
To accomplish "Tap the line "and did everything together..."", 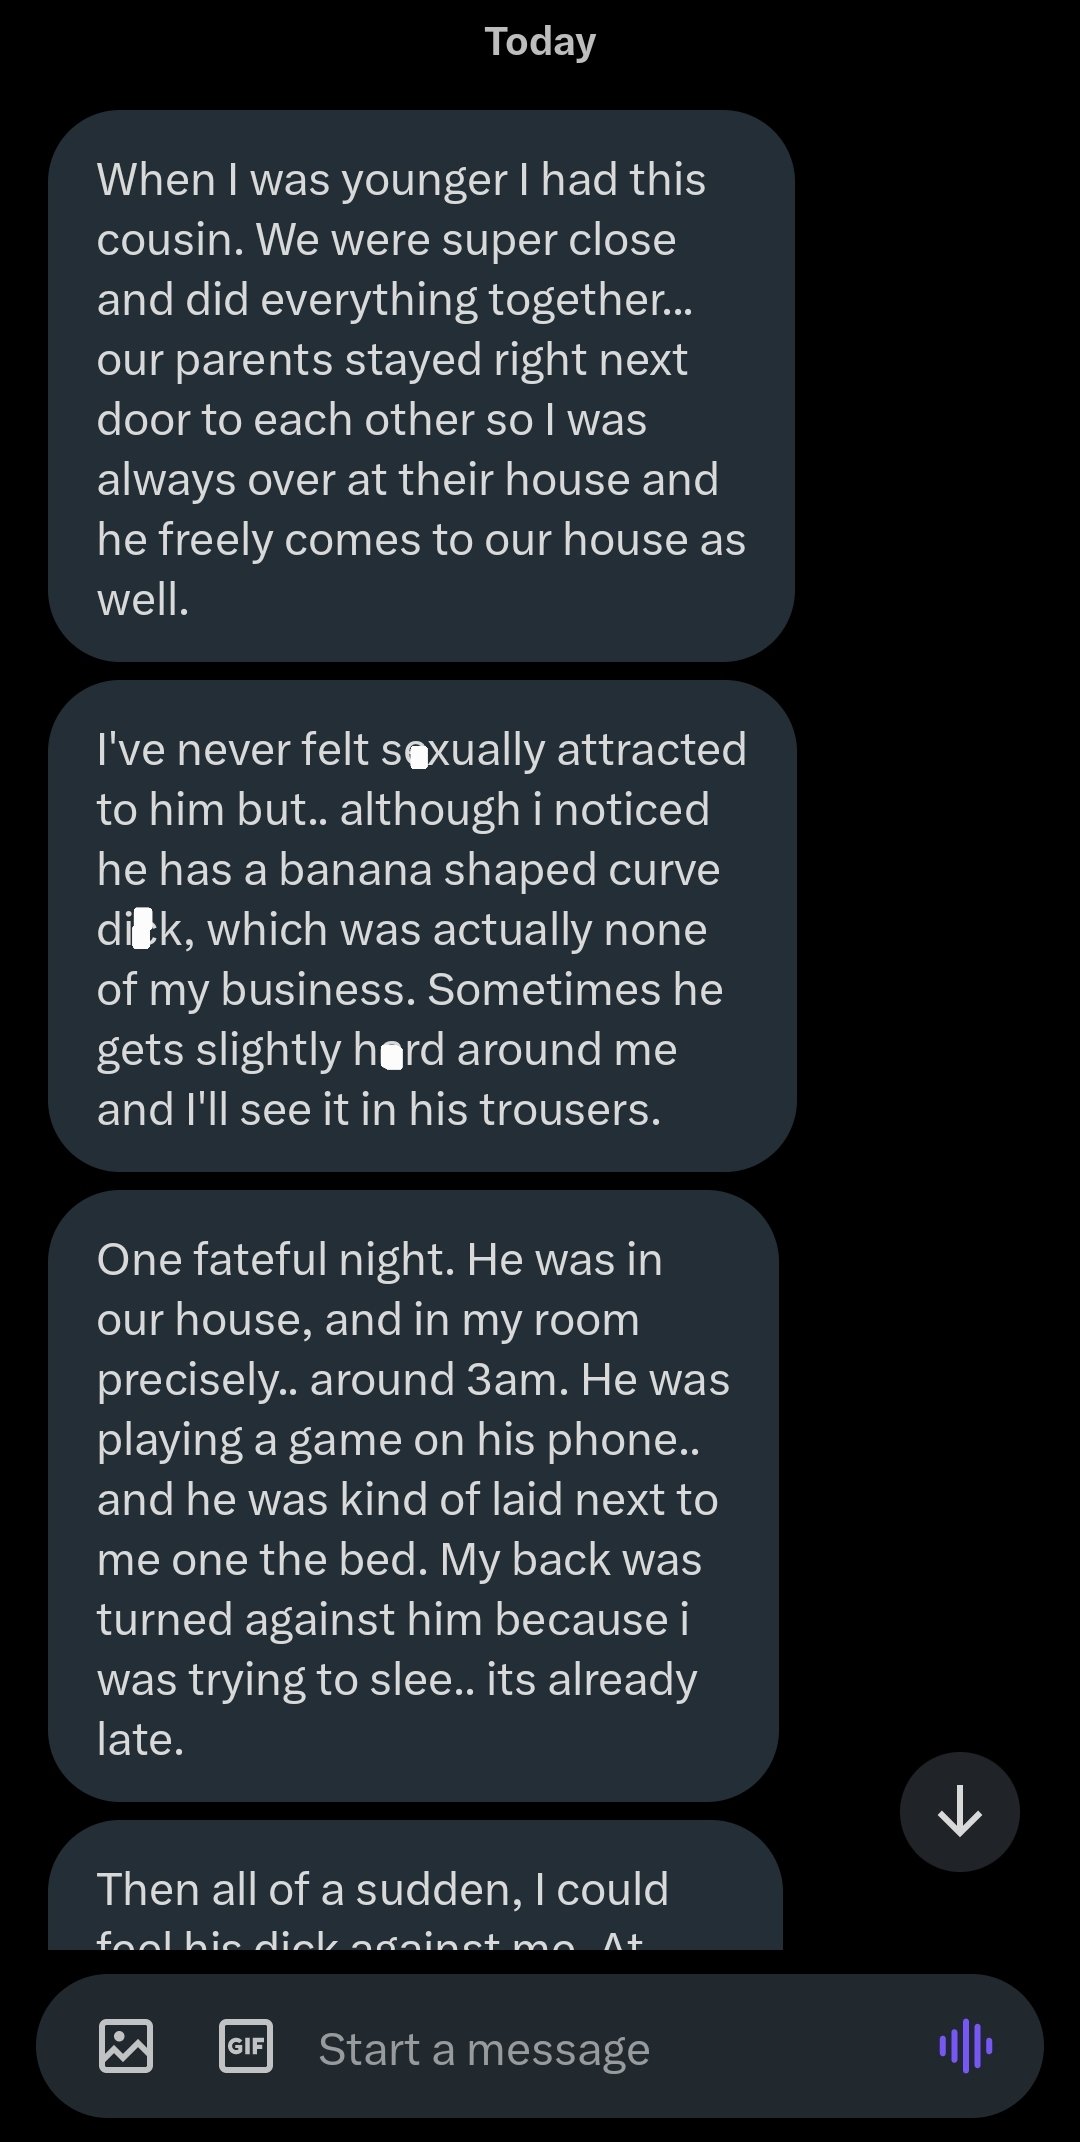I will (x=394, y=300).
